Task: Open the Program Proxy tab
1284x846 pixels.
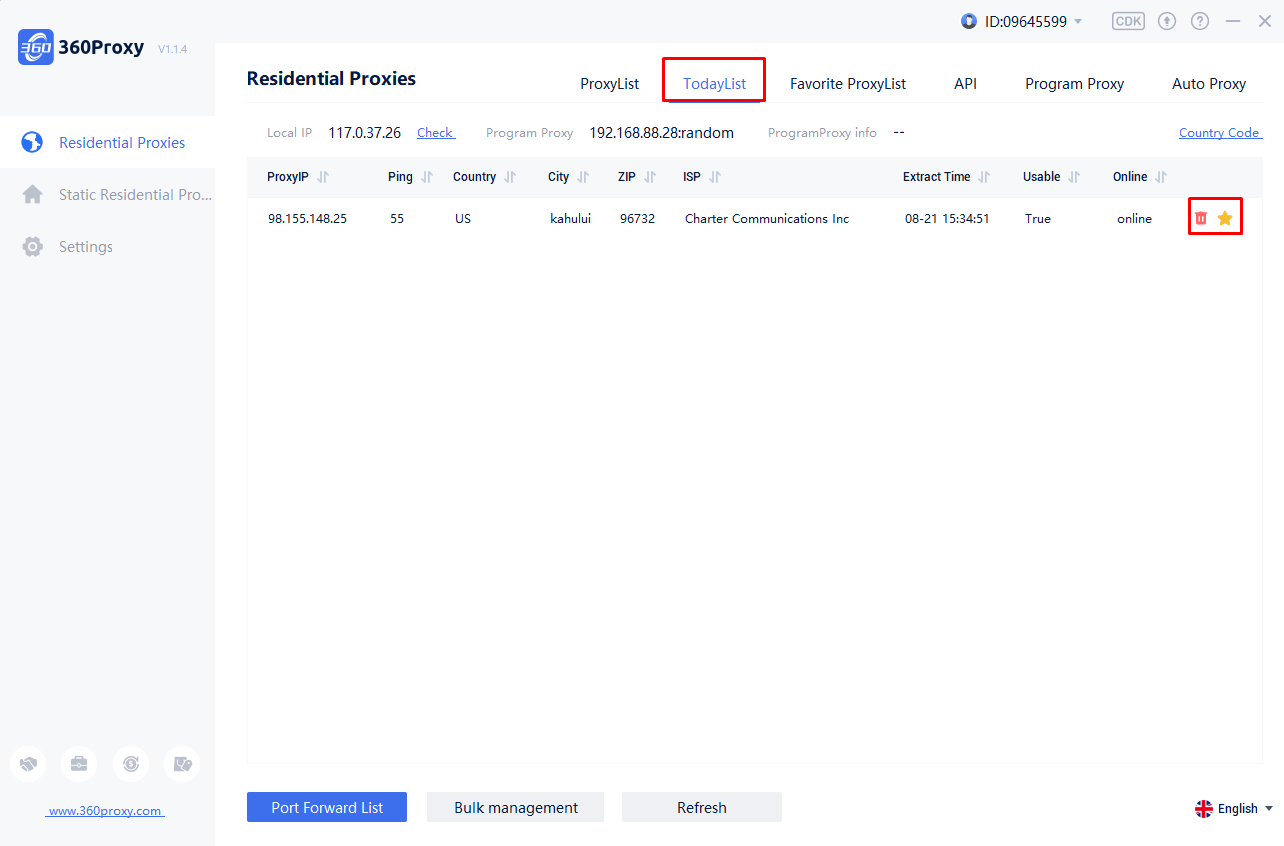Action: coord(1074,84)
